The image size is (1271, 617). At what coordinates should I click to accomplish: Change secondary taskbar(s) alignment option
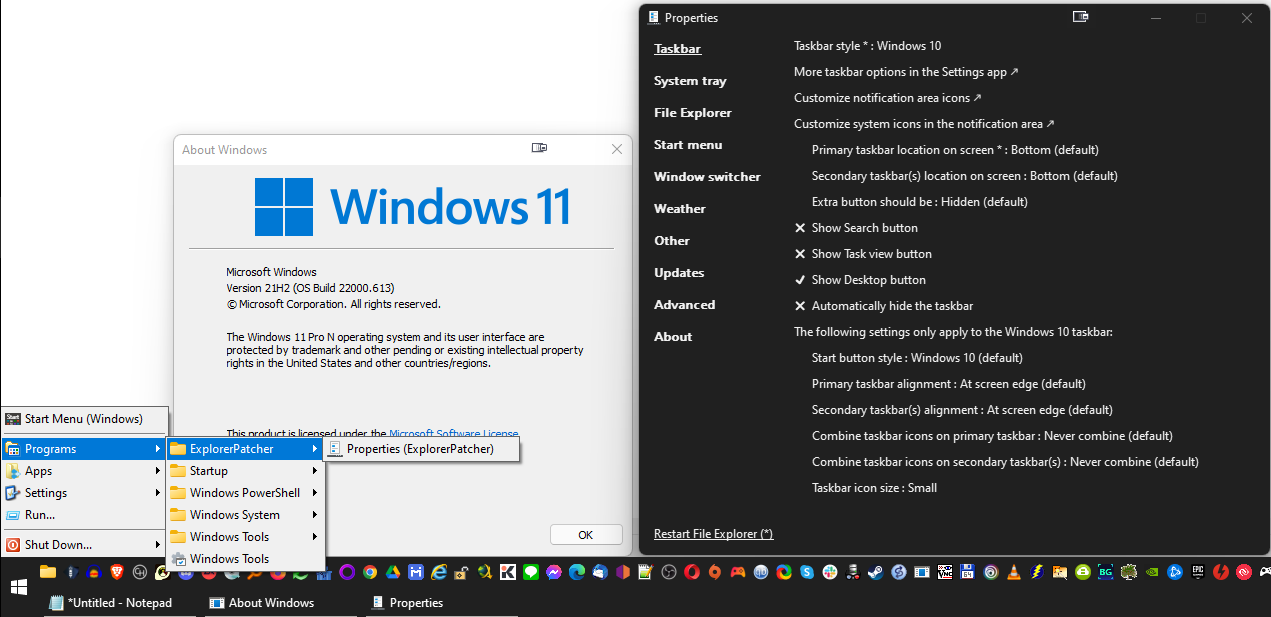(x=962, y=410)
